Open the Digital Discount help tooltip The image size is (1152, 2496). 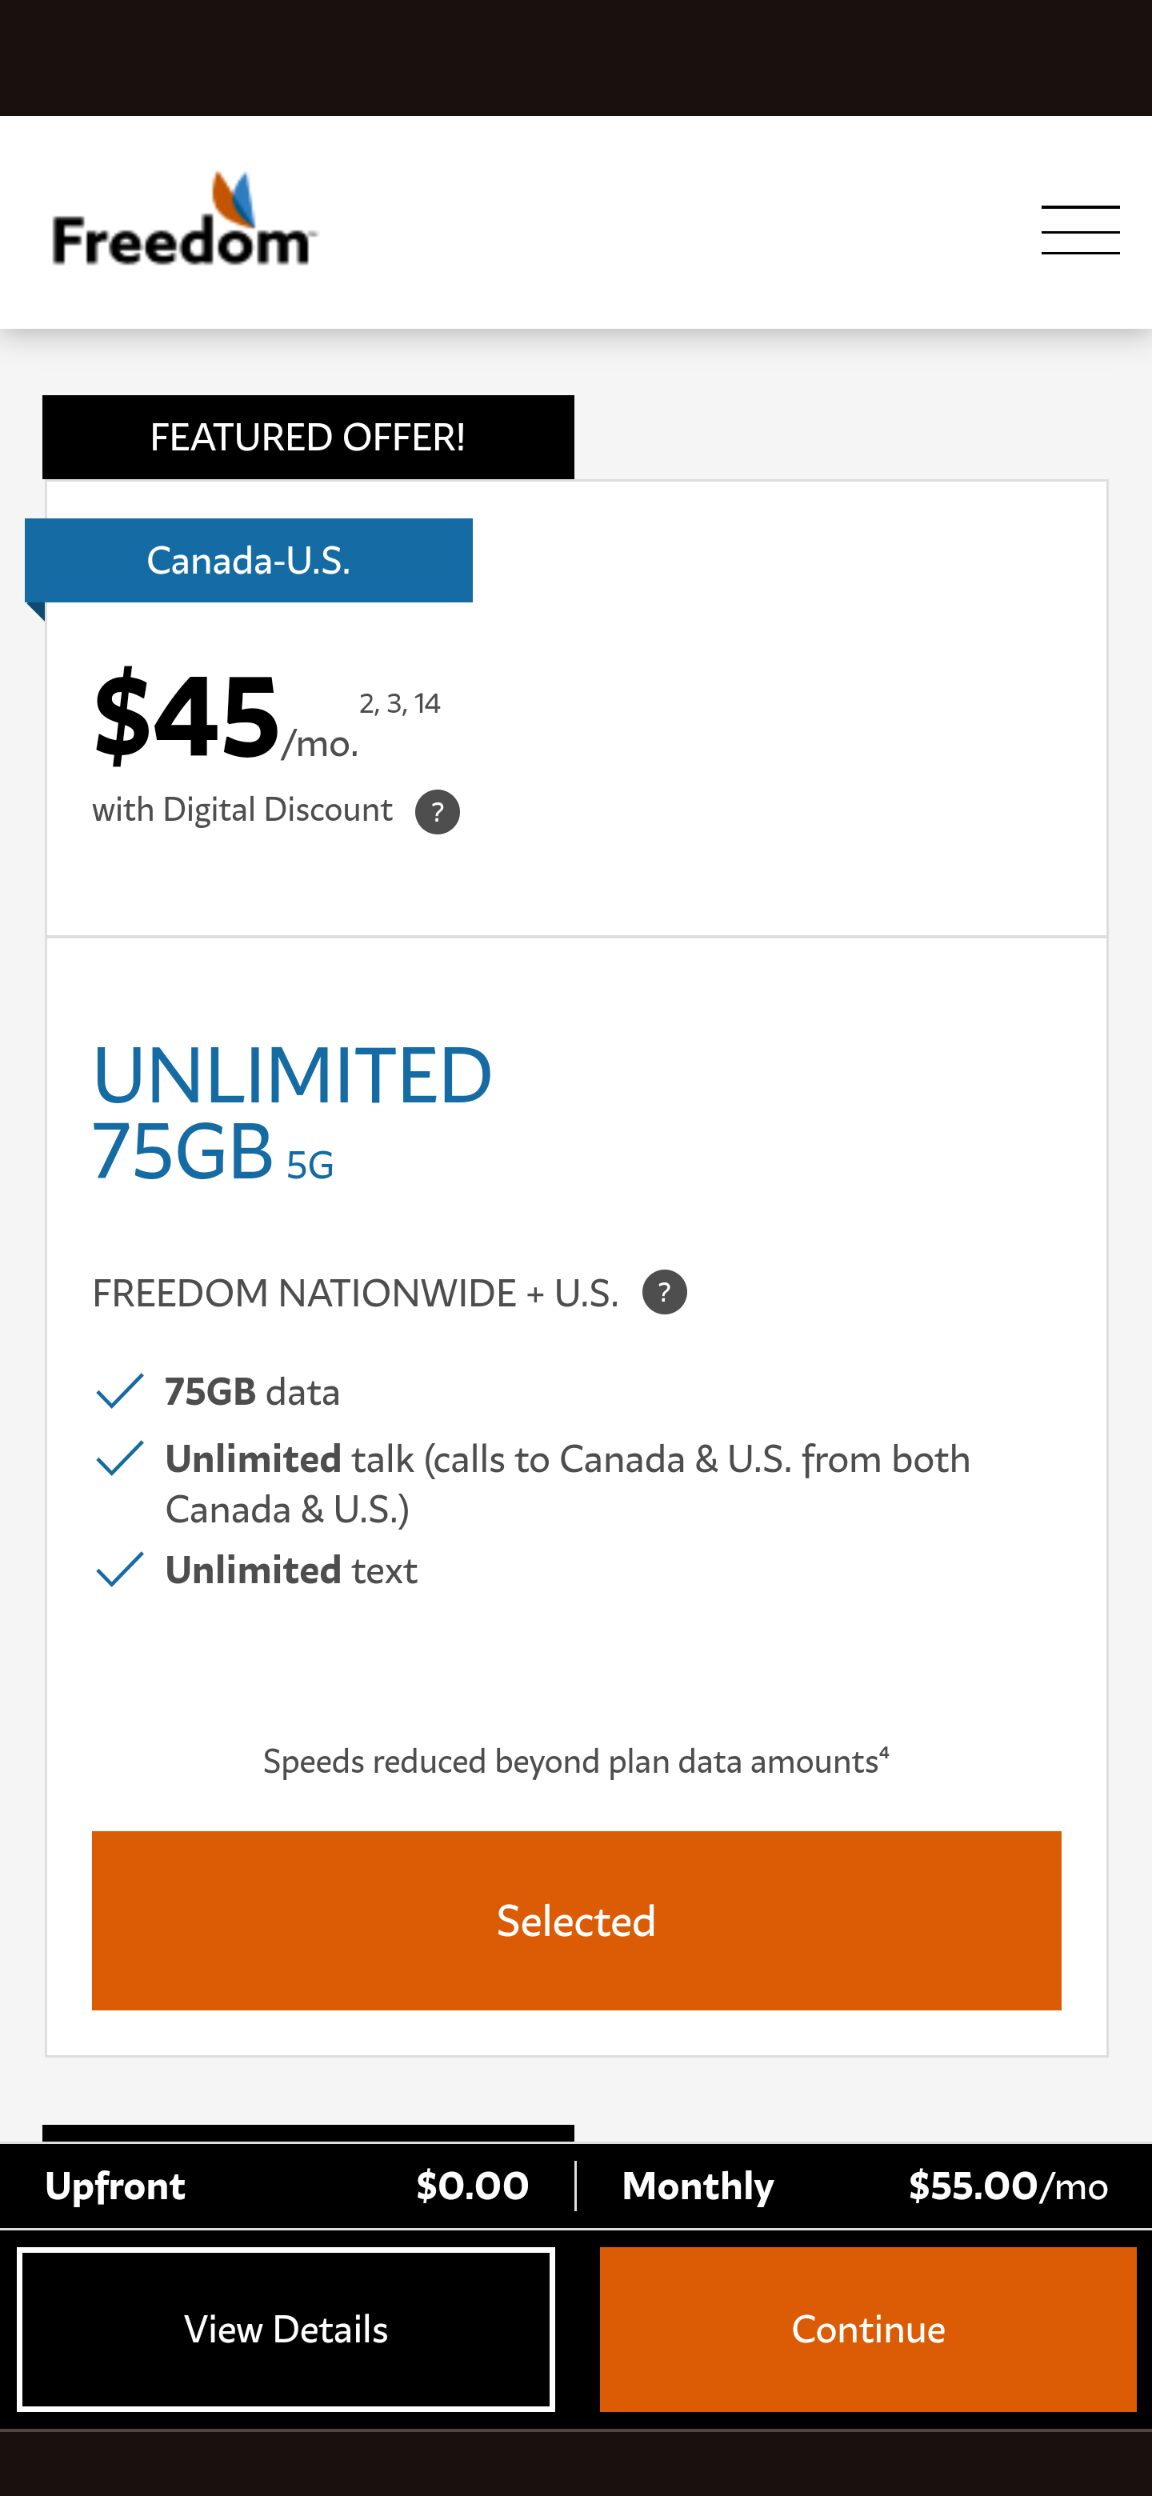[x=438, y=812]
